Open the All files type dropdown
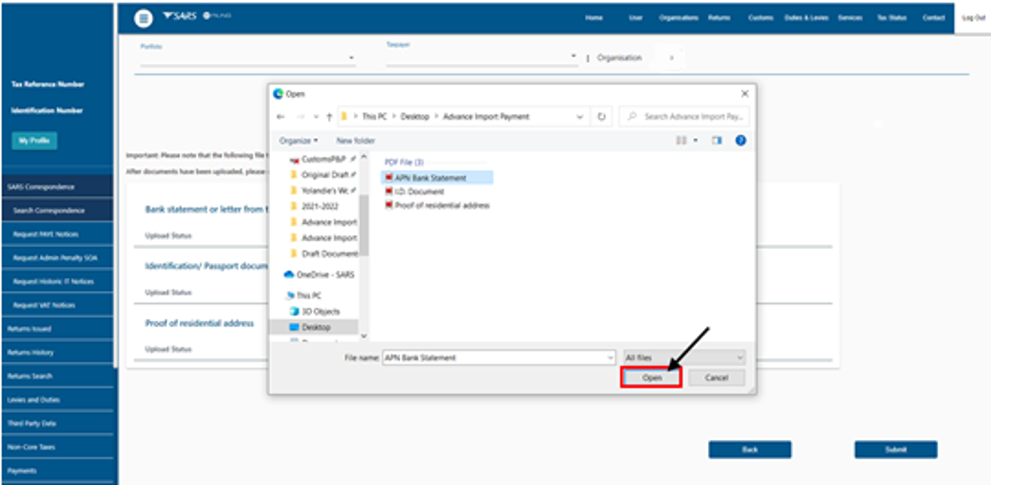Screen dimensions: 1012x488 point(684,357)
